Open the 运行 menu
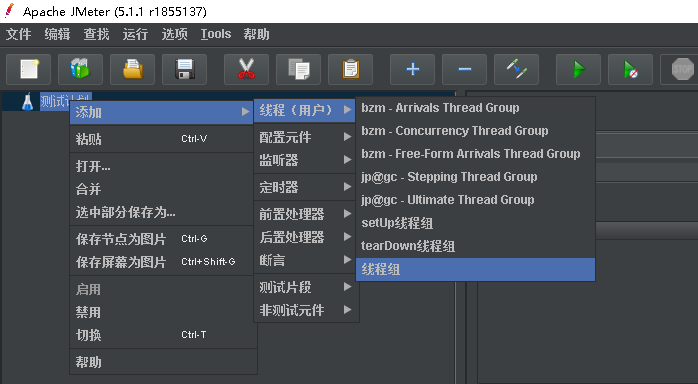 point(135,34)
